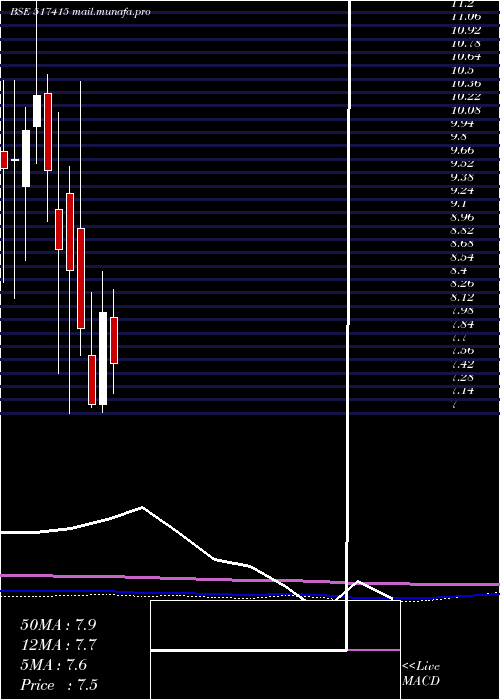Click the '<<Live MACD' label
This screenshot has height=700, width=500.
click(421, 674)
